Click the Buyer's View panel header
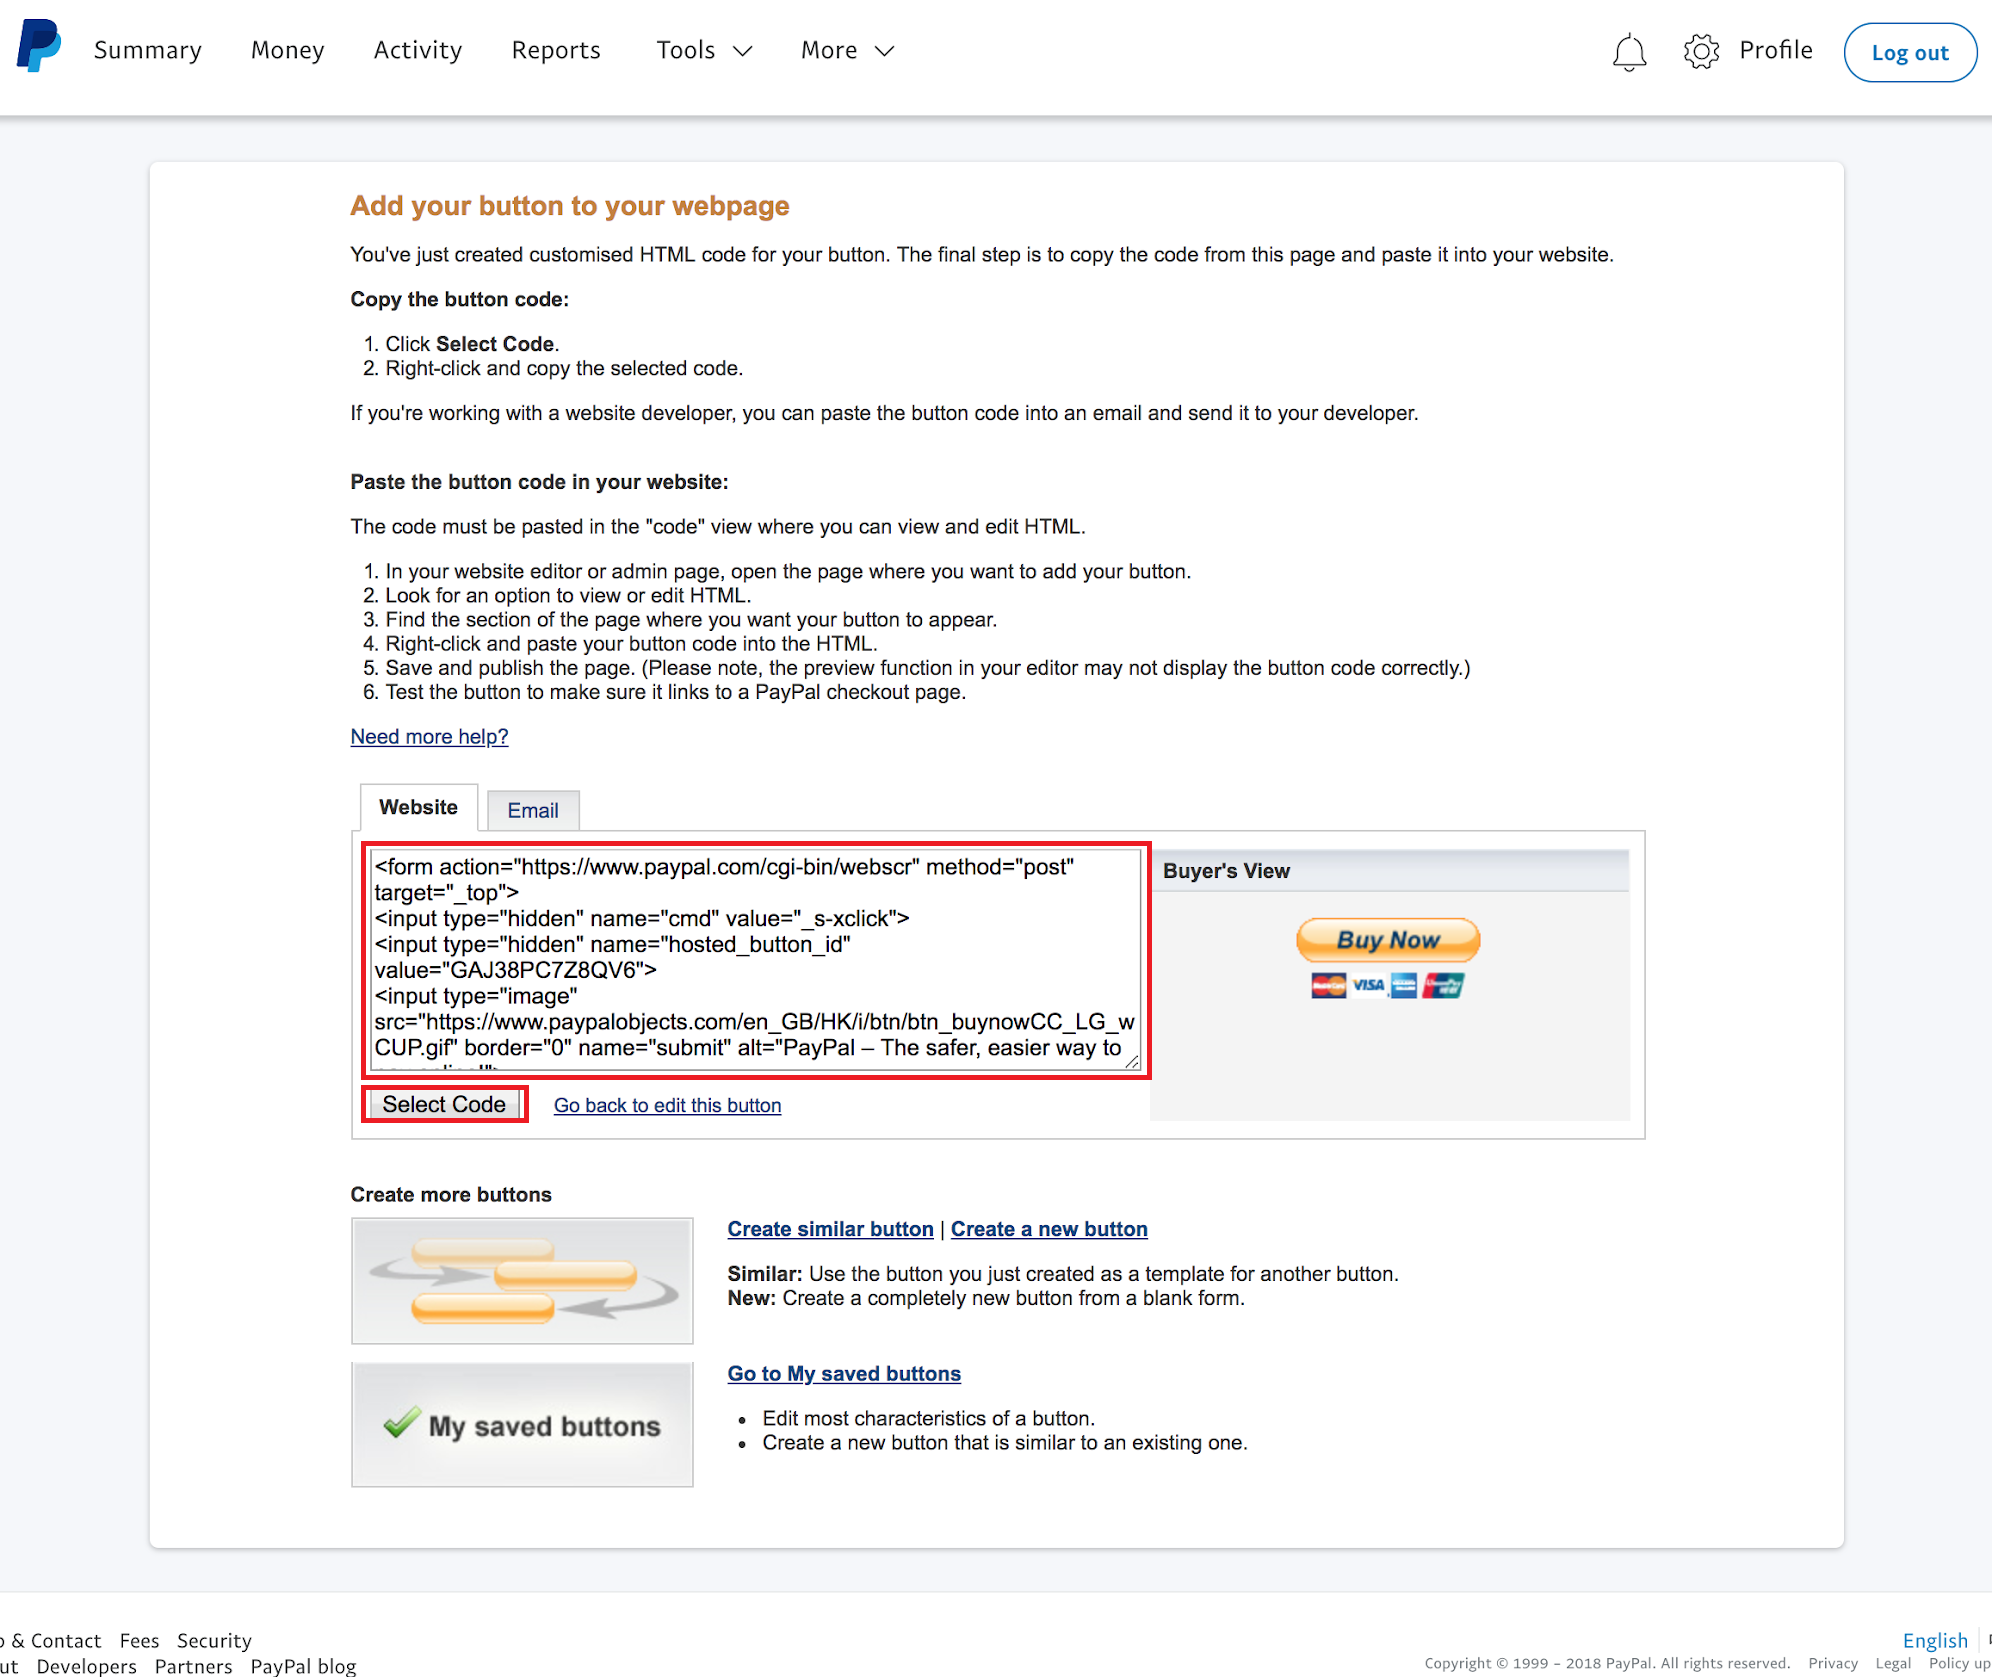 [1390, 870]
